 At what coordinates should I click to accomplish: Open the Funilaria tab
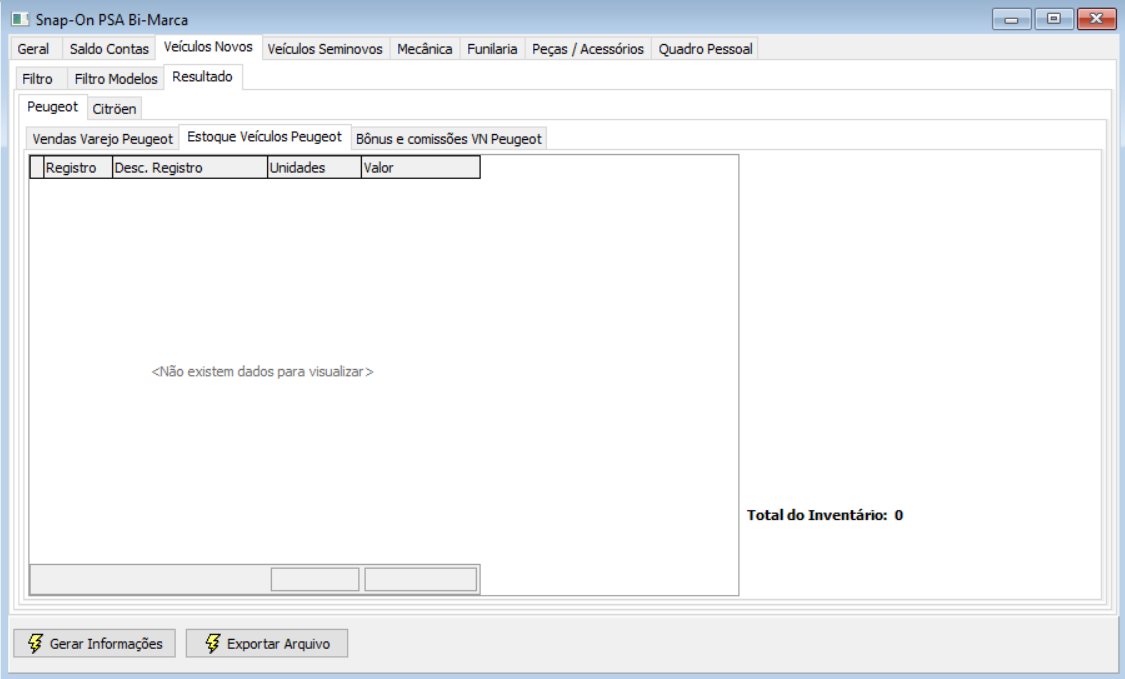492,49
